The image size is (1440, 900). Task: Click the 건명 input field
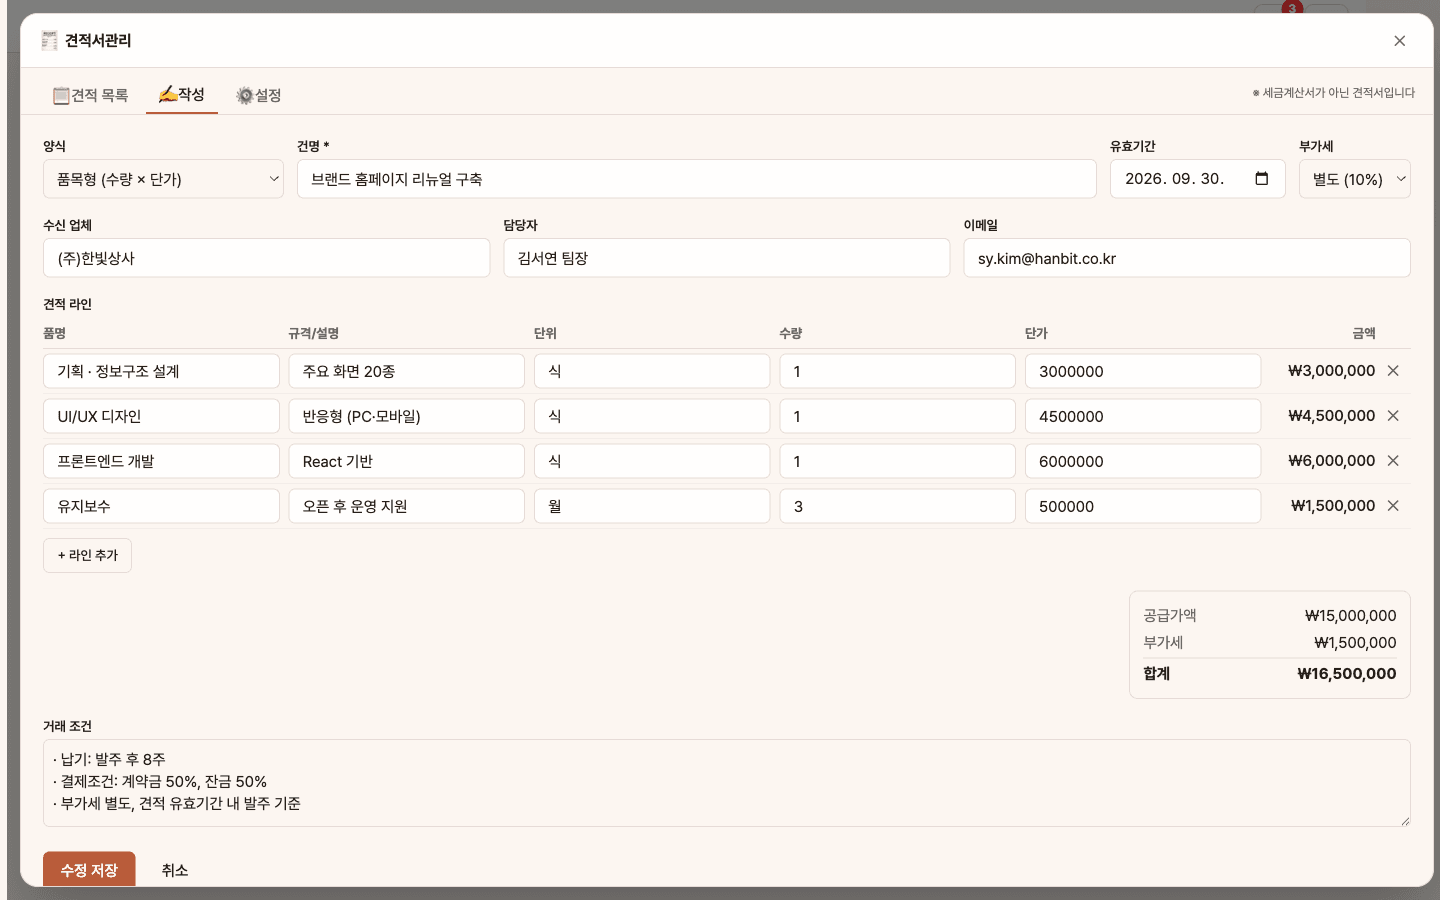coord(697,179)
